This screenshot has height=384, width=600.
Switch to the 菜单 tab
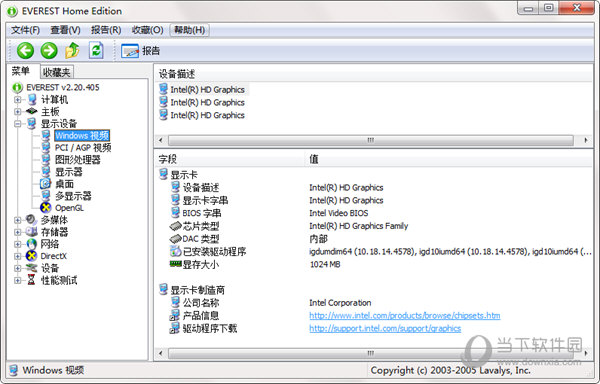21,71
